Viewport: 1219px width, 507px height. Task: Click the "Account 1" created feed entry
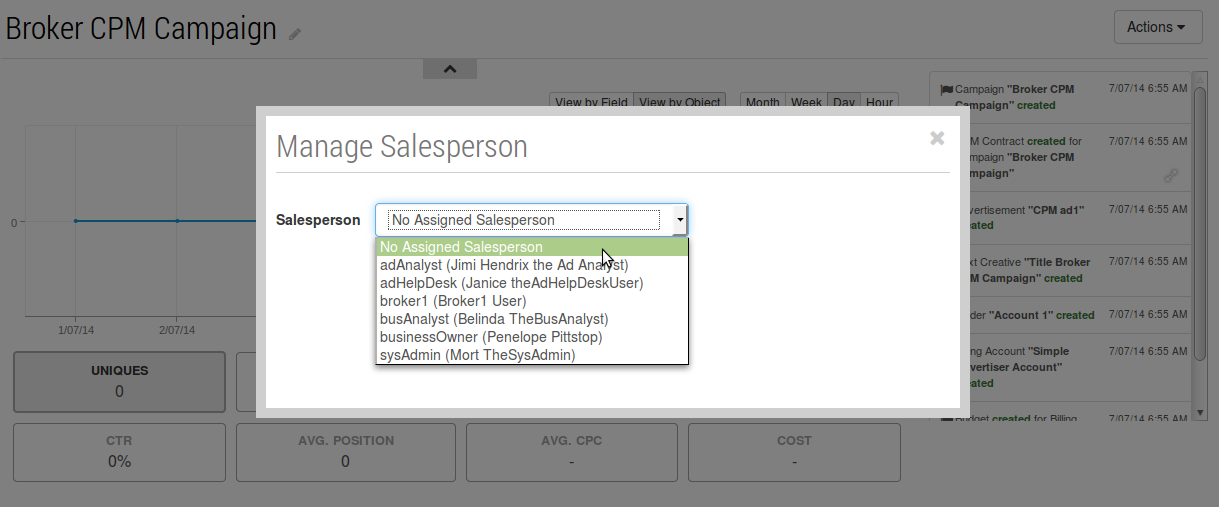pos(1060,315)
